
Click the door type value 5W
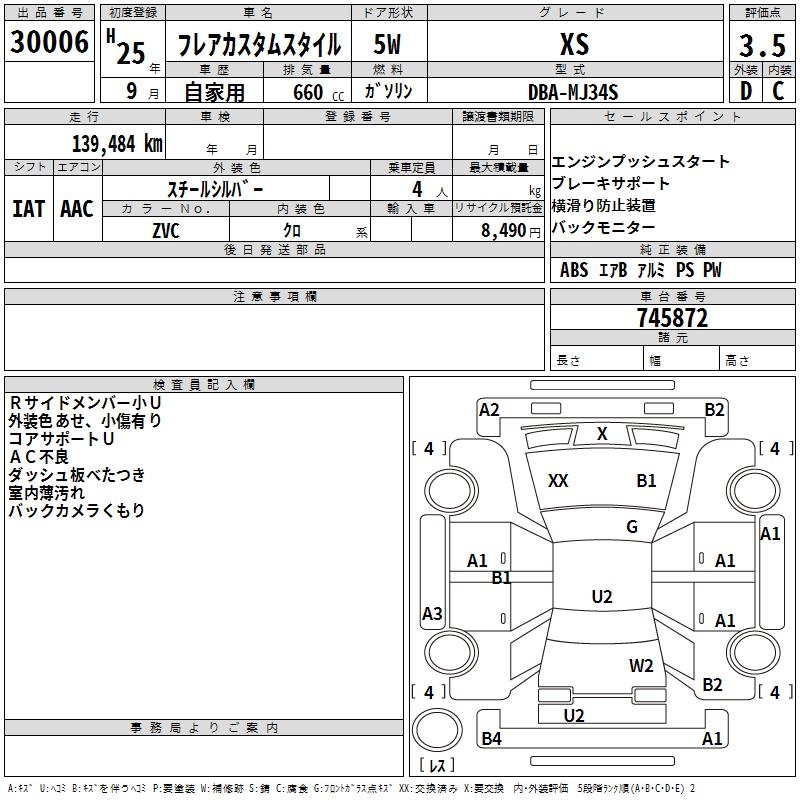click(388, 44)
